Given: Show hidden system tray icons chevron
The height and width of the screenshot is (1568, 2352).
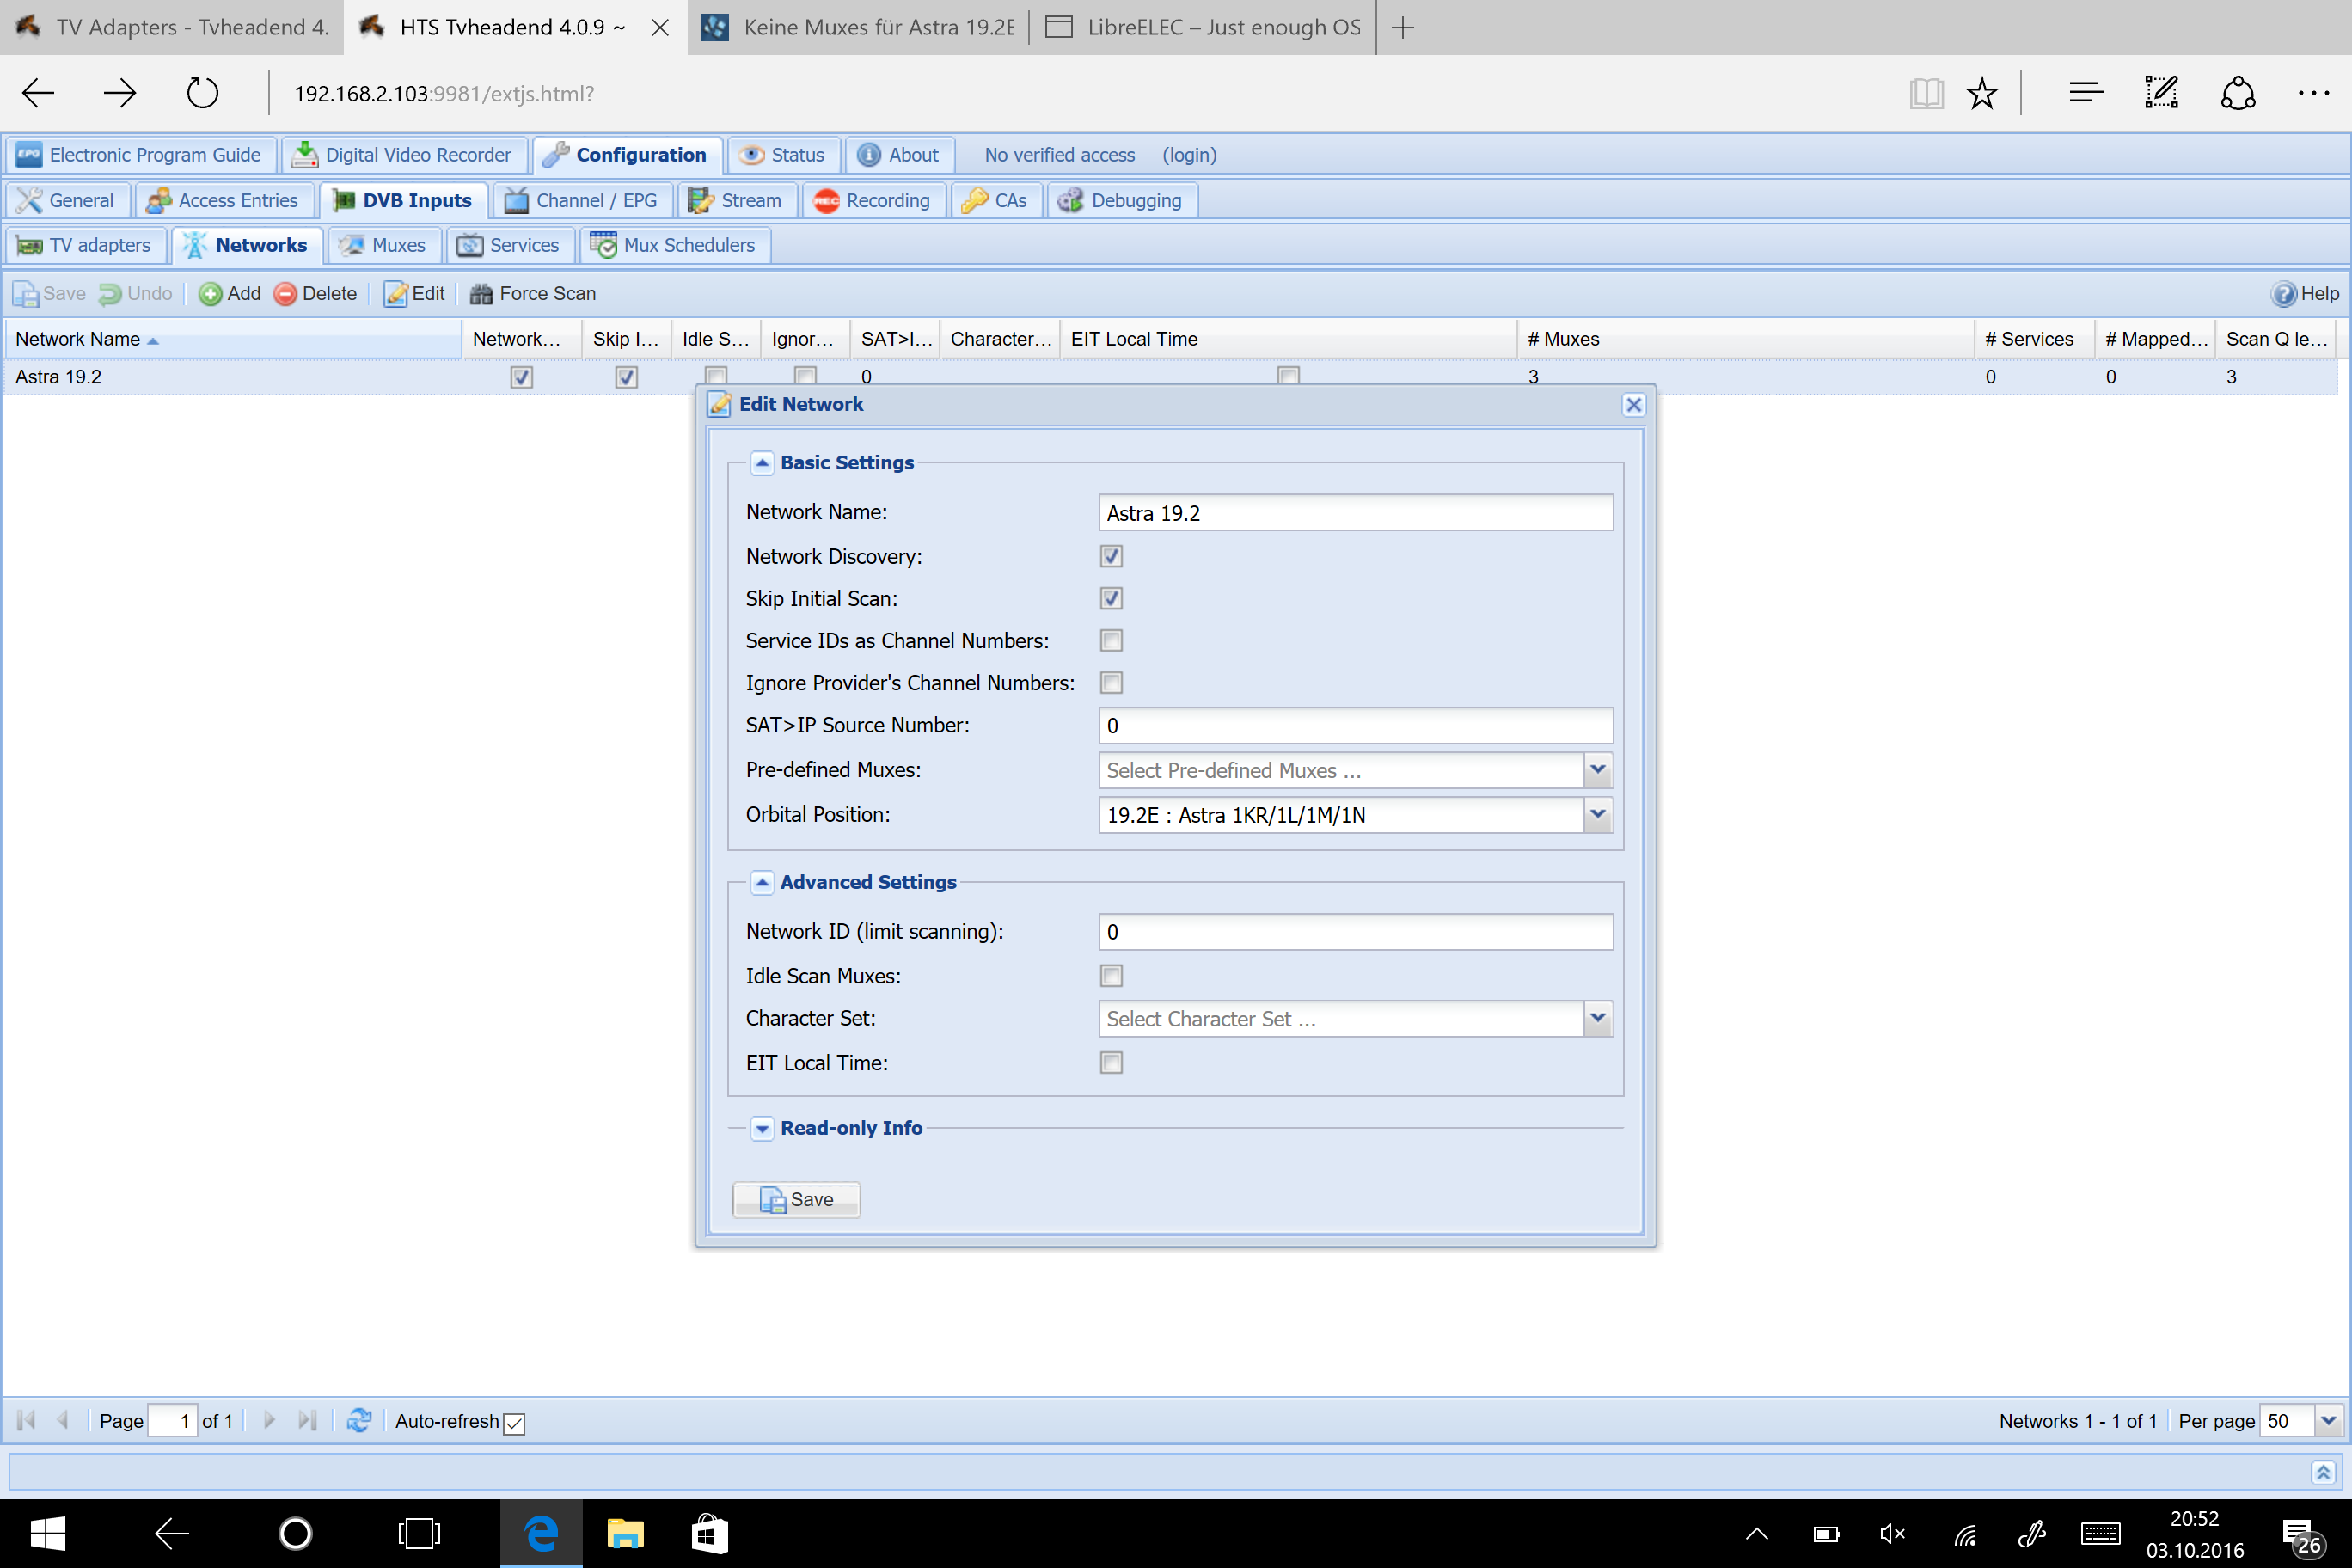Looking at the screenshot, I should tap(1756, 1534).
